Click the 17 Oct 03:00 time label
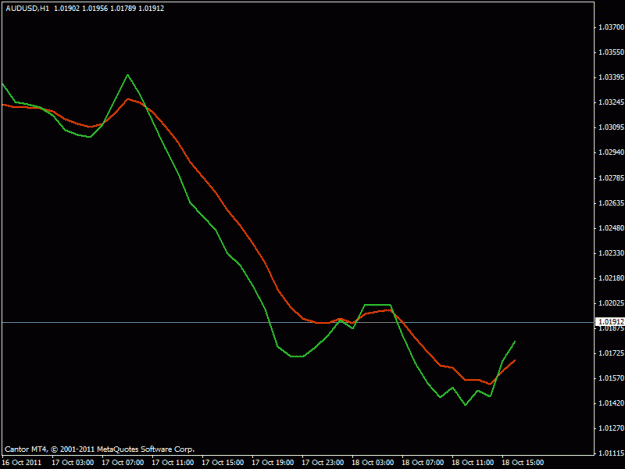625x469 pixels. click(x=73, y=463)
